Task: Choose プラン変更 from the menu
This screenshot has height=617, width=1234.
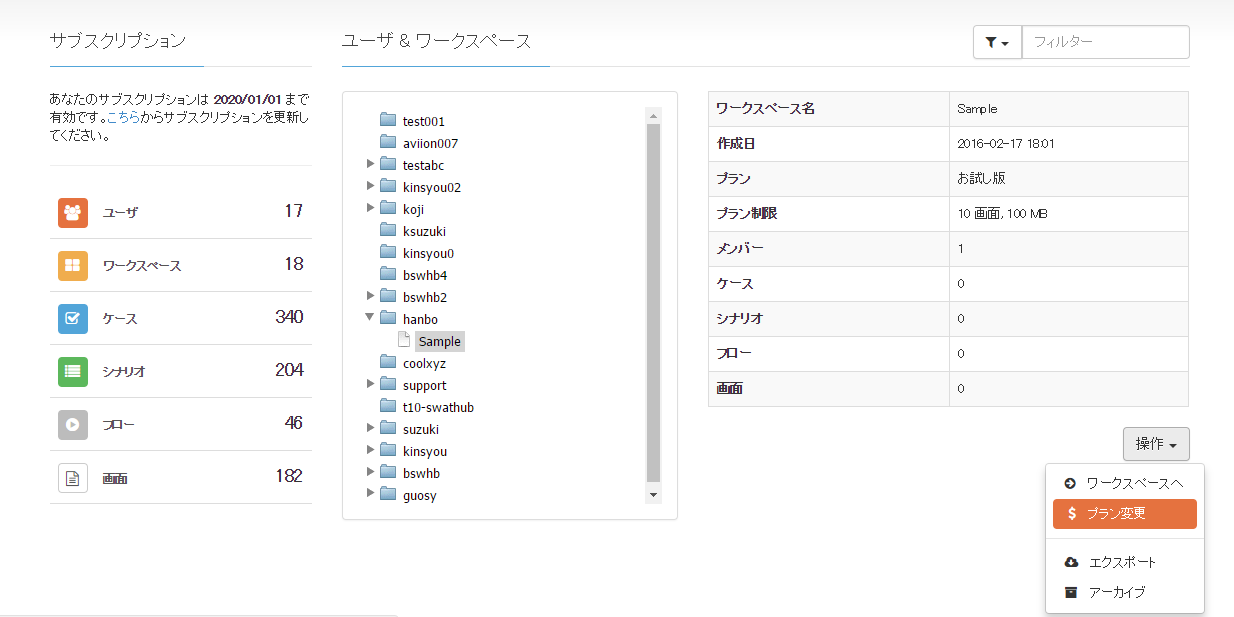Action: point(1124,514)
